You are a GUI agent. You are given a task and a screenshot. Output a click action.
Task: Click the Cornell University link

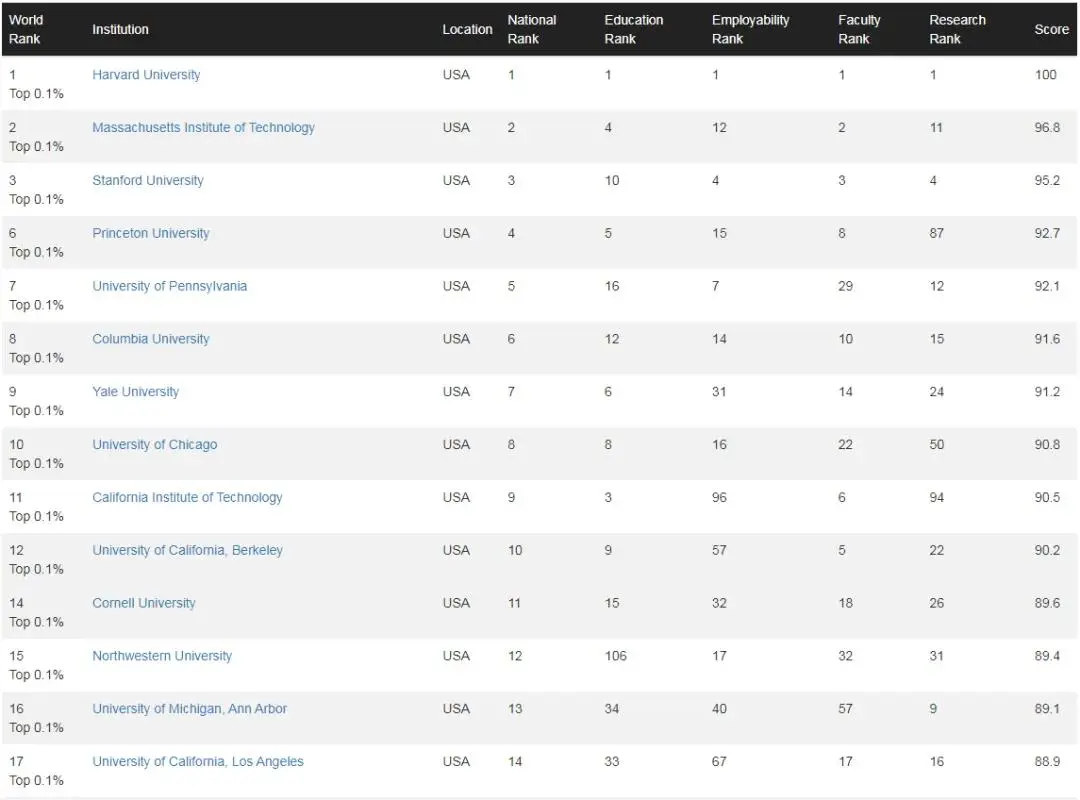pyautogui.click(x=144, y=603)
